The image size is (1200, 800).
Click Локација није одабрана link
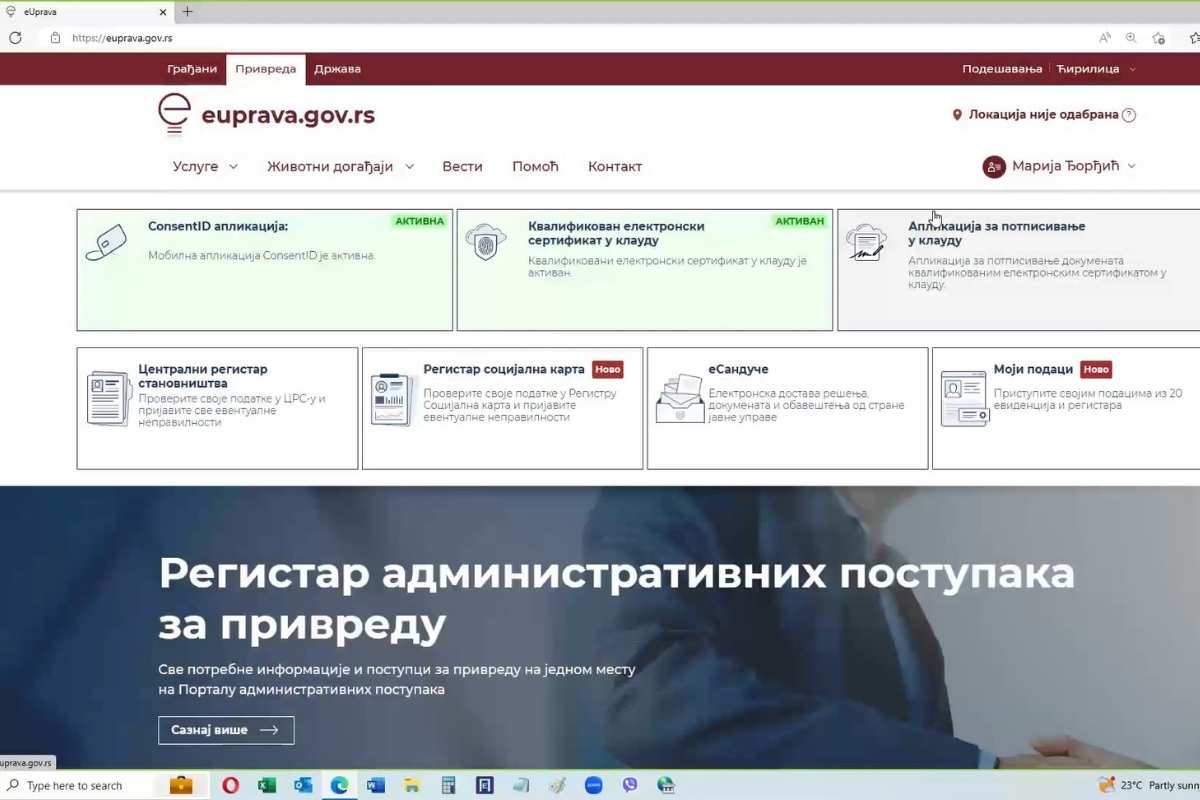point(1043,115)
